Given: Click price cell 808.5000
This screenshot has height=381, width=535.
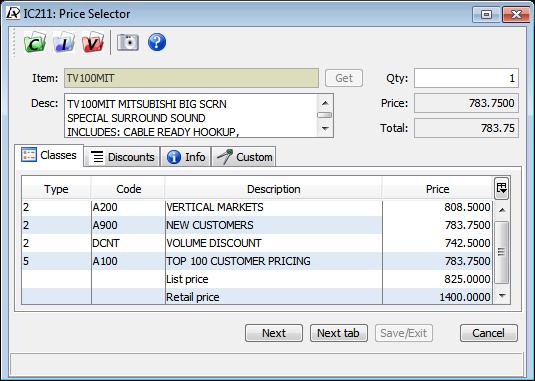Looking at the screenshot, I should pyautogui.click(x=437, y=207).
